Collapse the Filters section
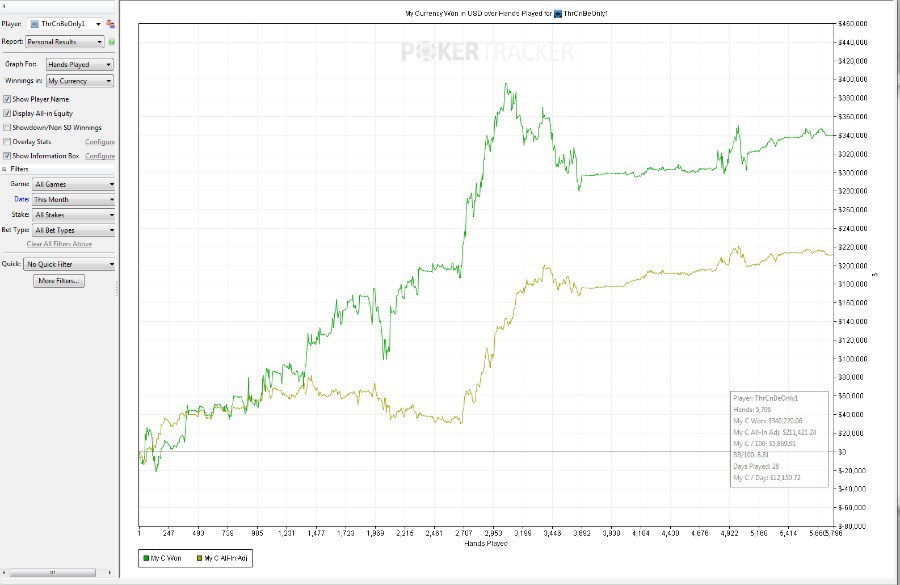The image size is (900, 585). coord(4,170)
